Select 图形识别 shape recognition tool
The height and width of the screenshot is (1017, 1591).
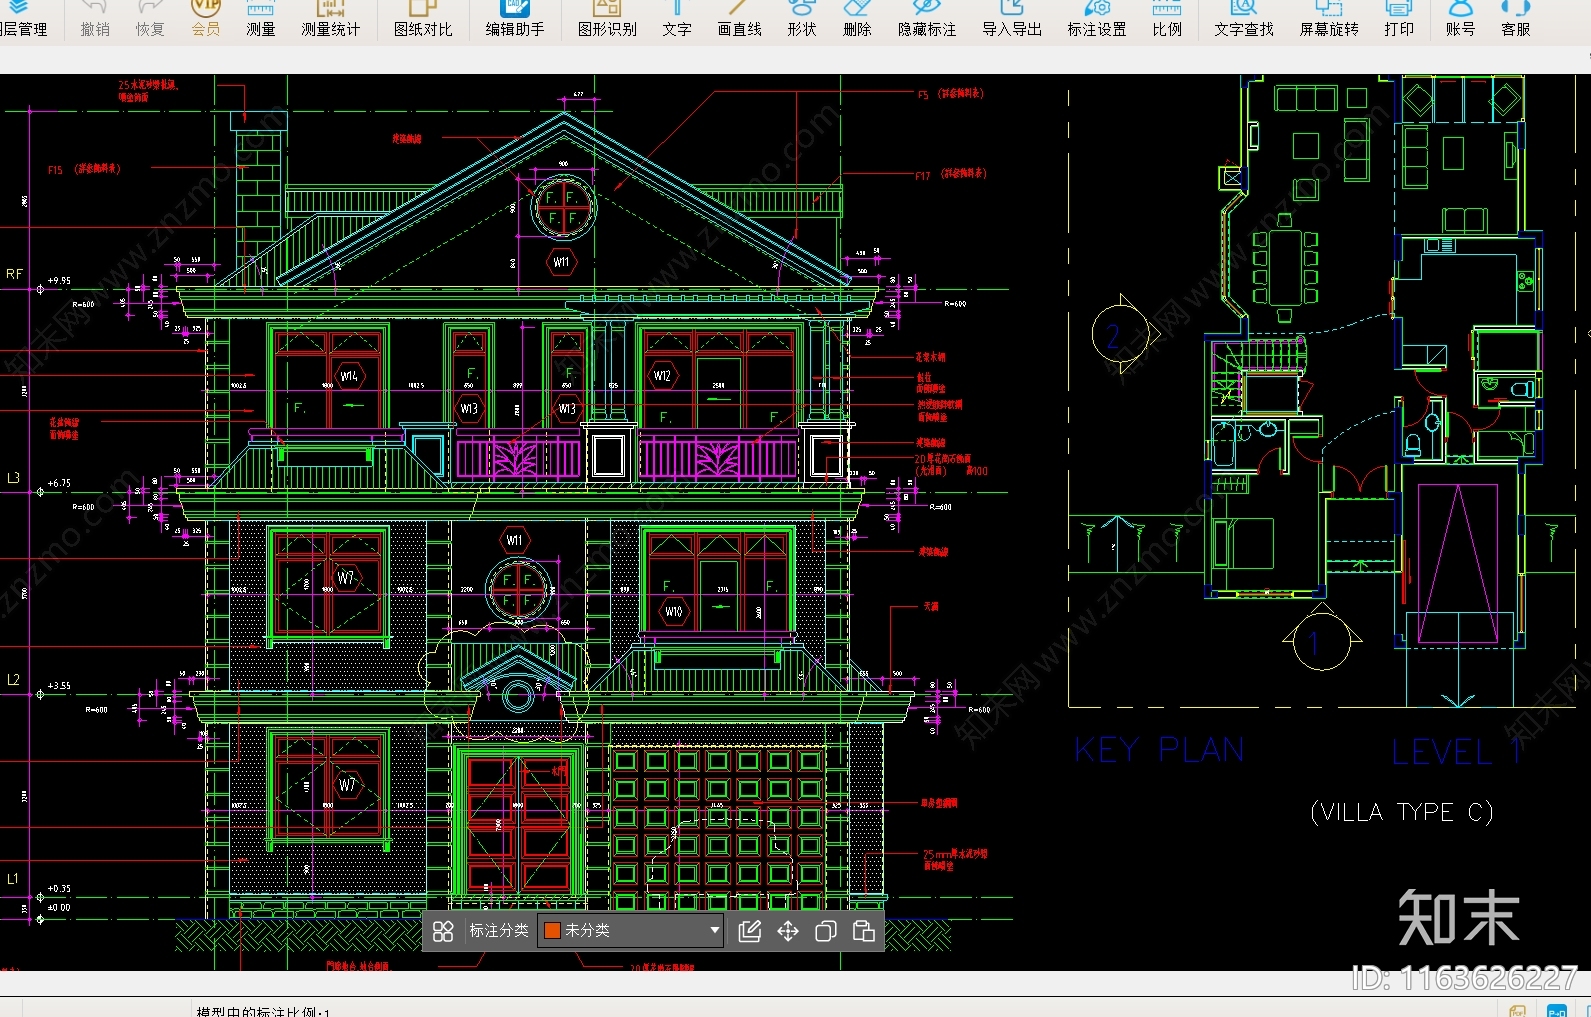tap(607, 20)
